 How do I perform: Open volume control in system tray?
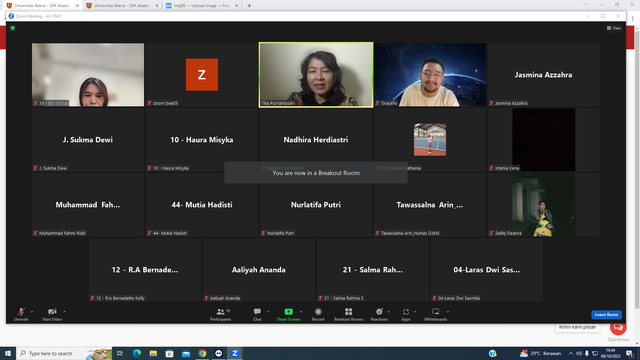pos(579,353)
